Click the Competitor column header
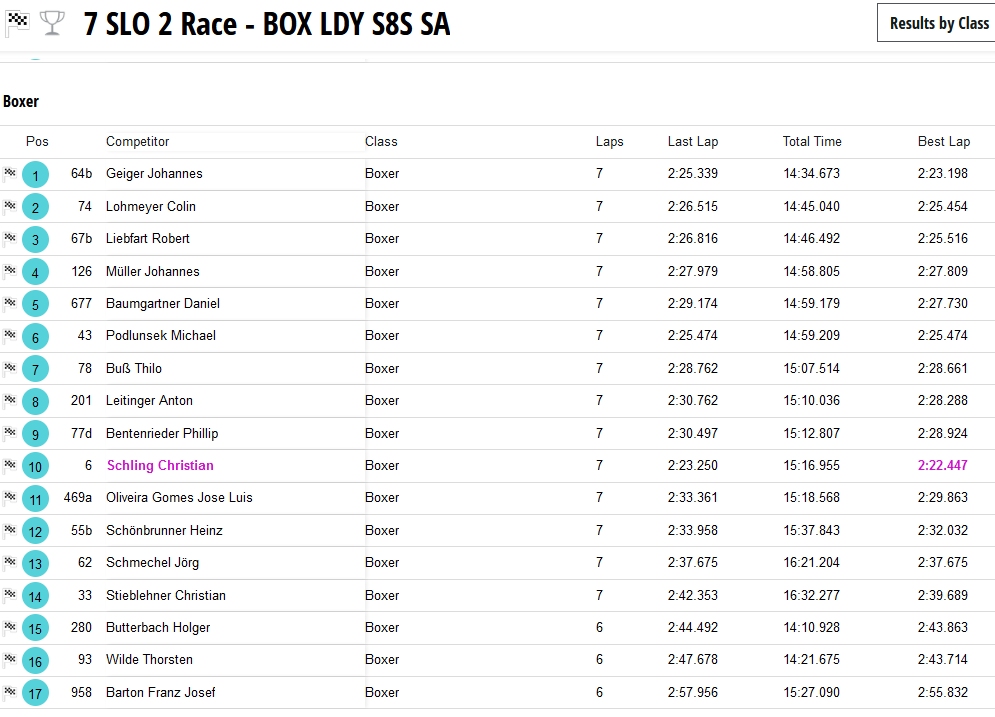 click(138, 141)
